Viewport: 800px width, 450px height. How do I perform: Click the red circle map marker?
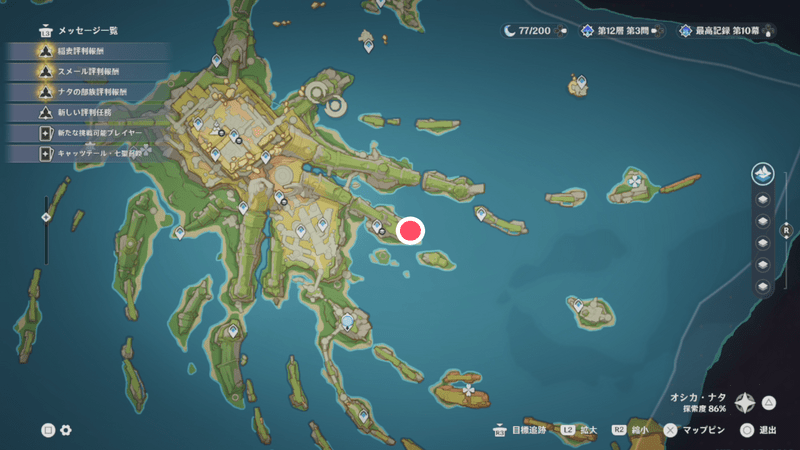point(410,231)
